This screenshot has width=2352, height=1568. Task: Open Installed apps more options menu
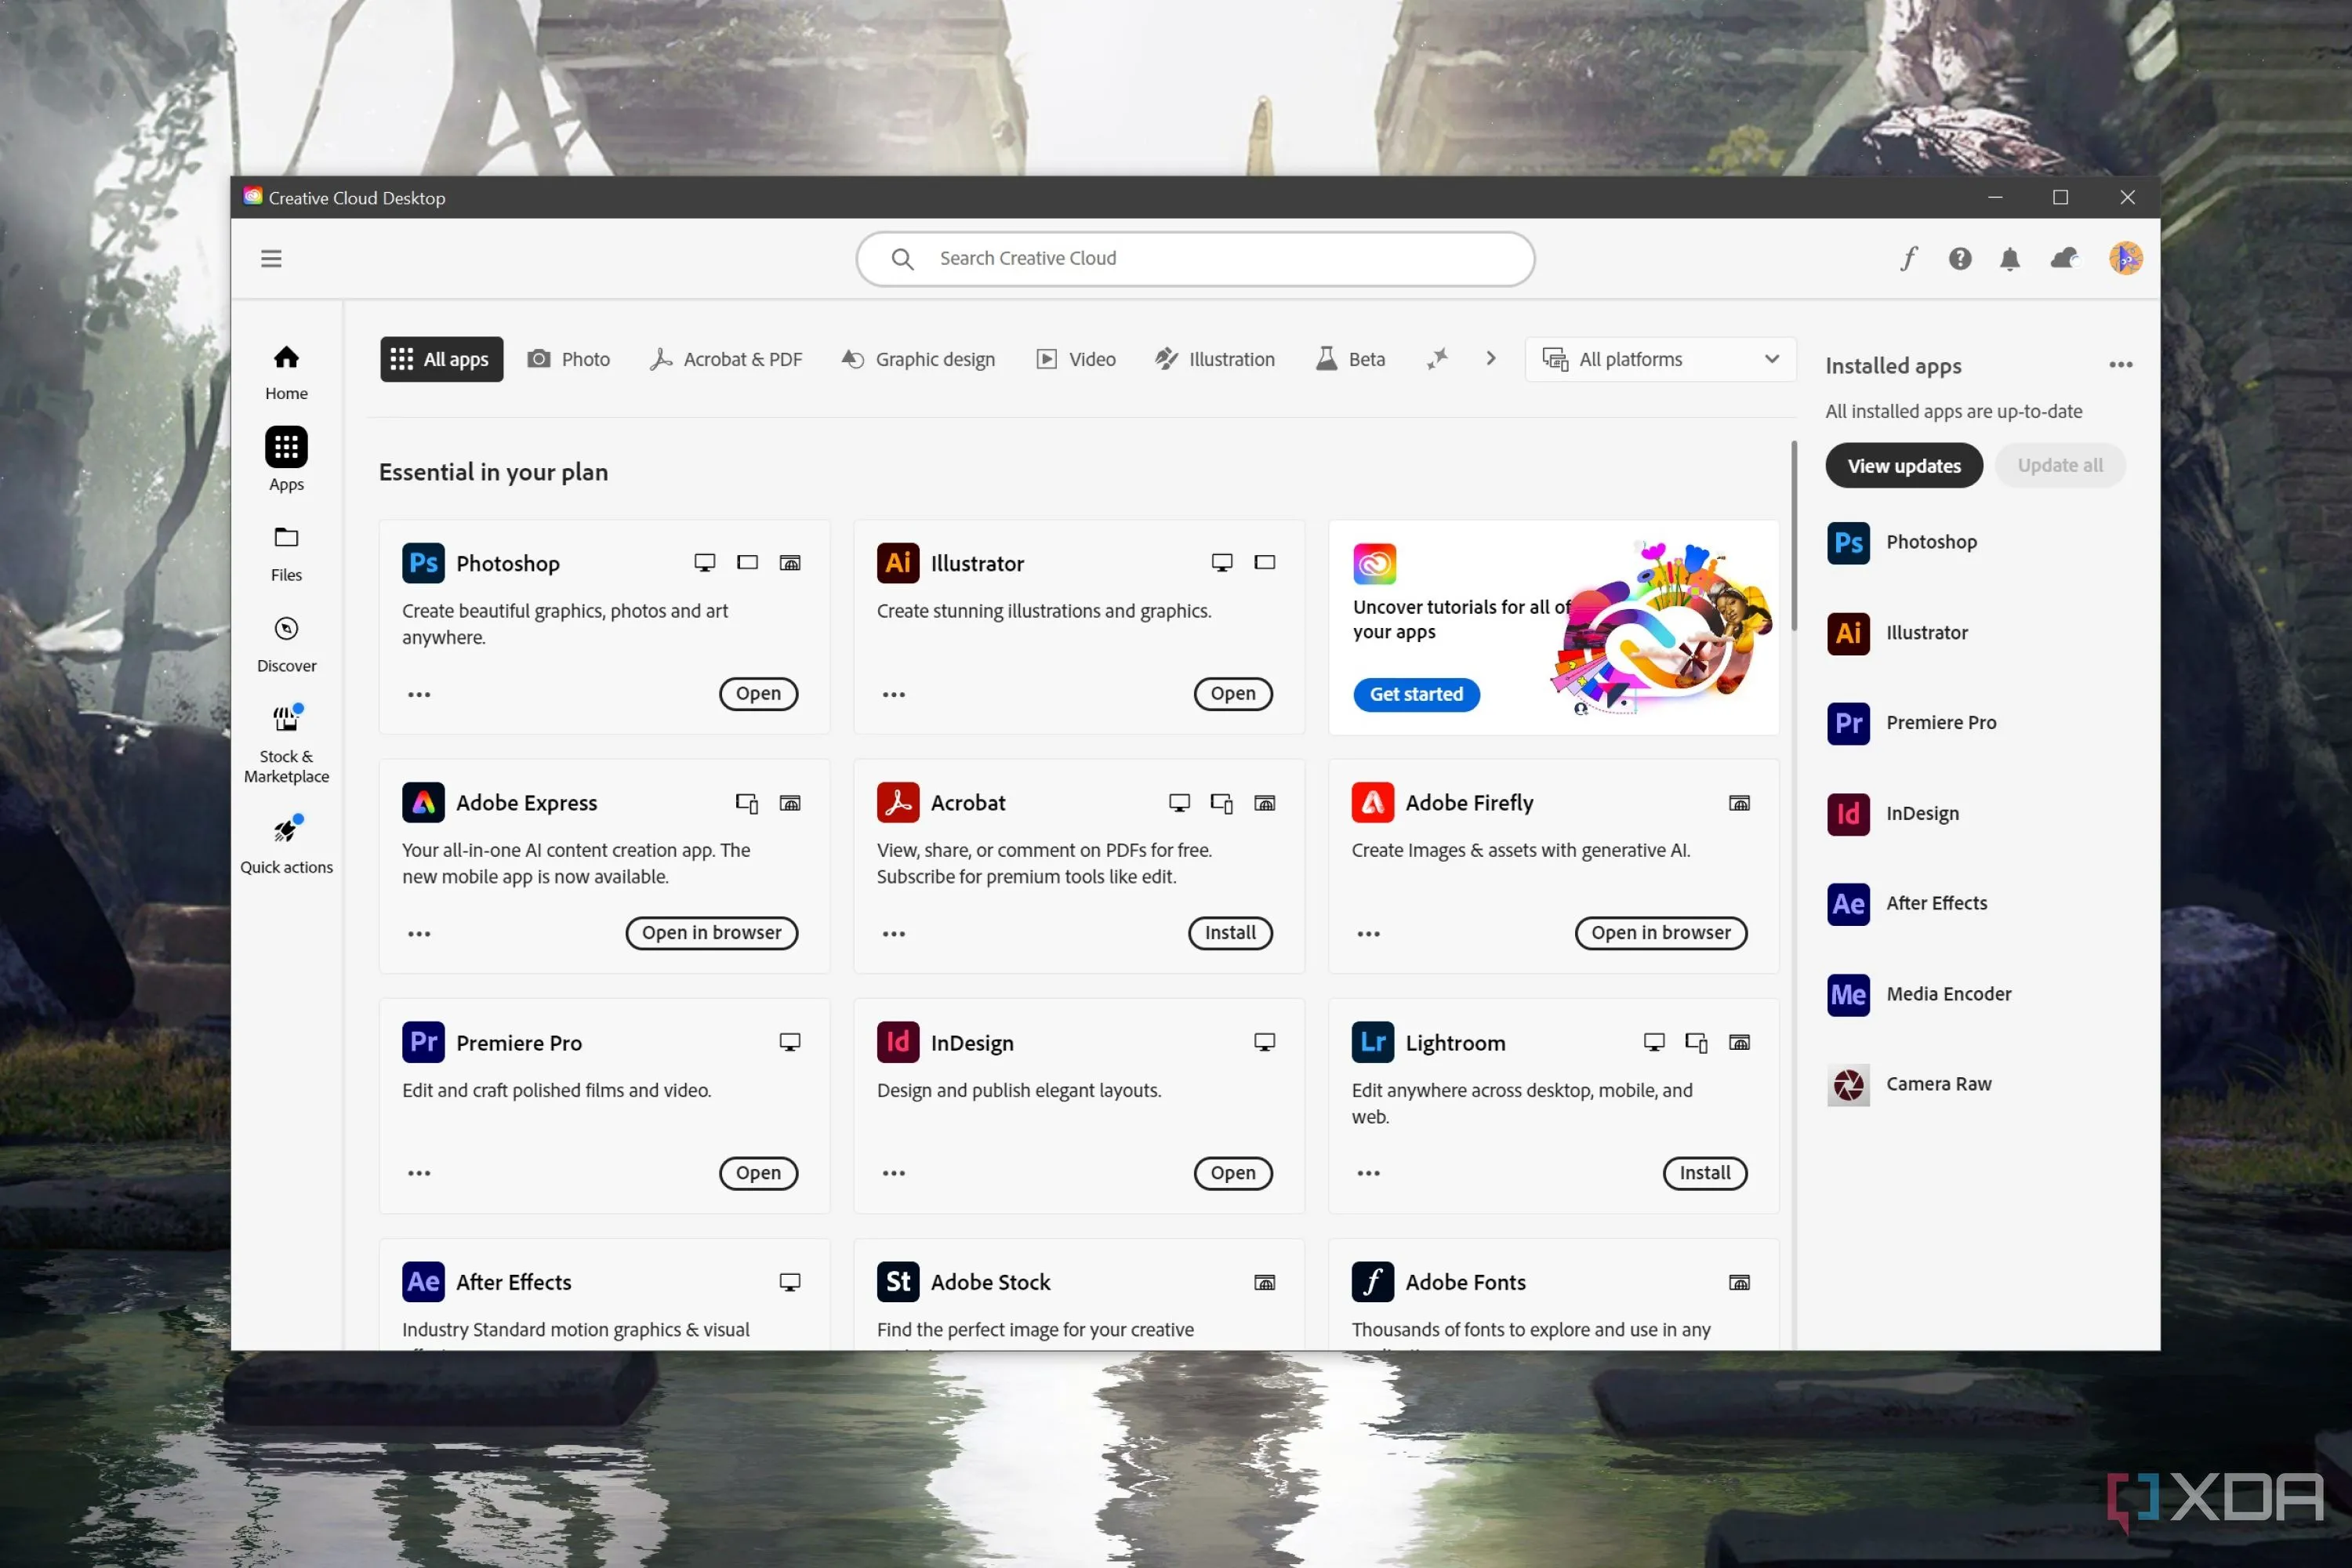pyautogui.click(x=2120, y=365)
